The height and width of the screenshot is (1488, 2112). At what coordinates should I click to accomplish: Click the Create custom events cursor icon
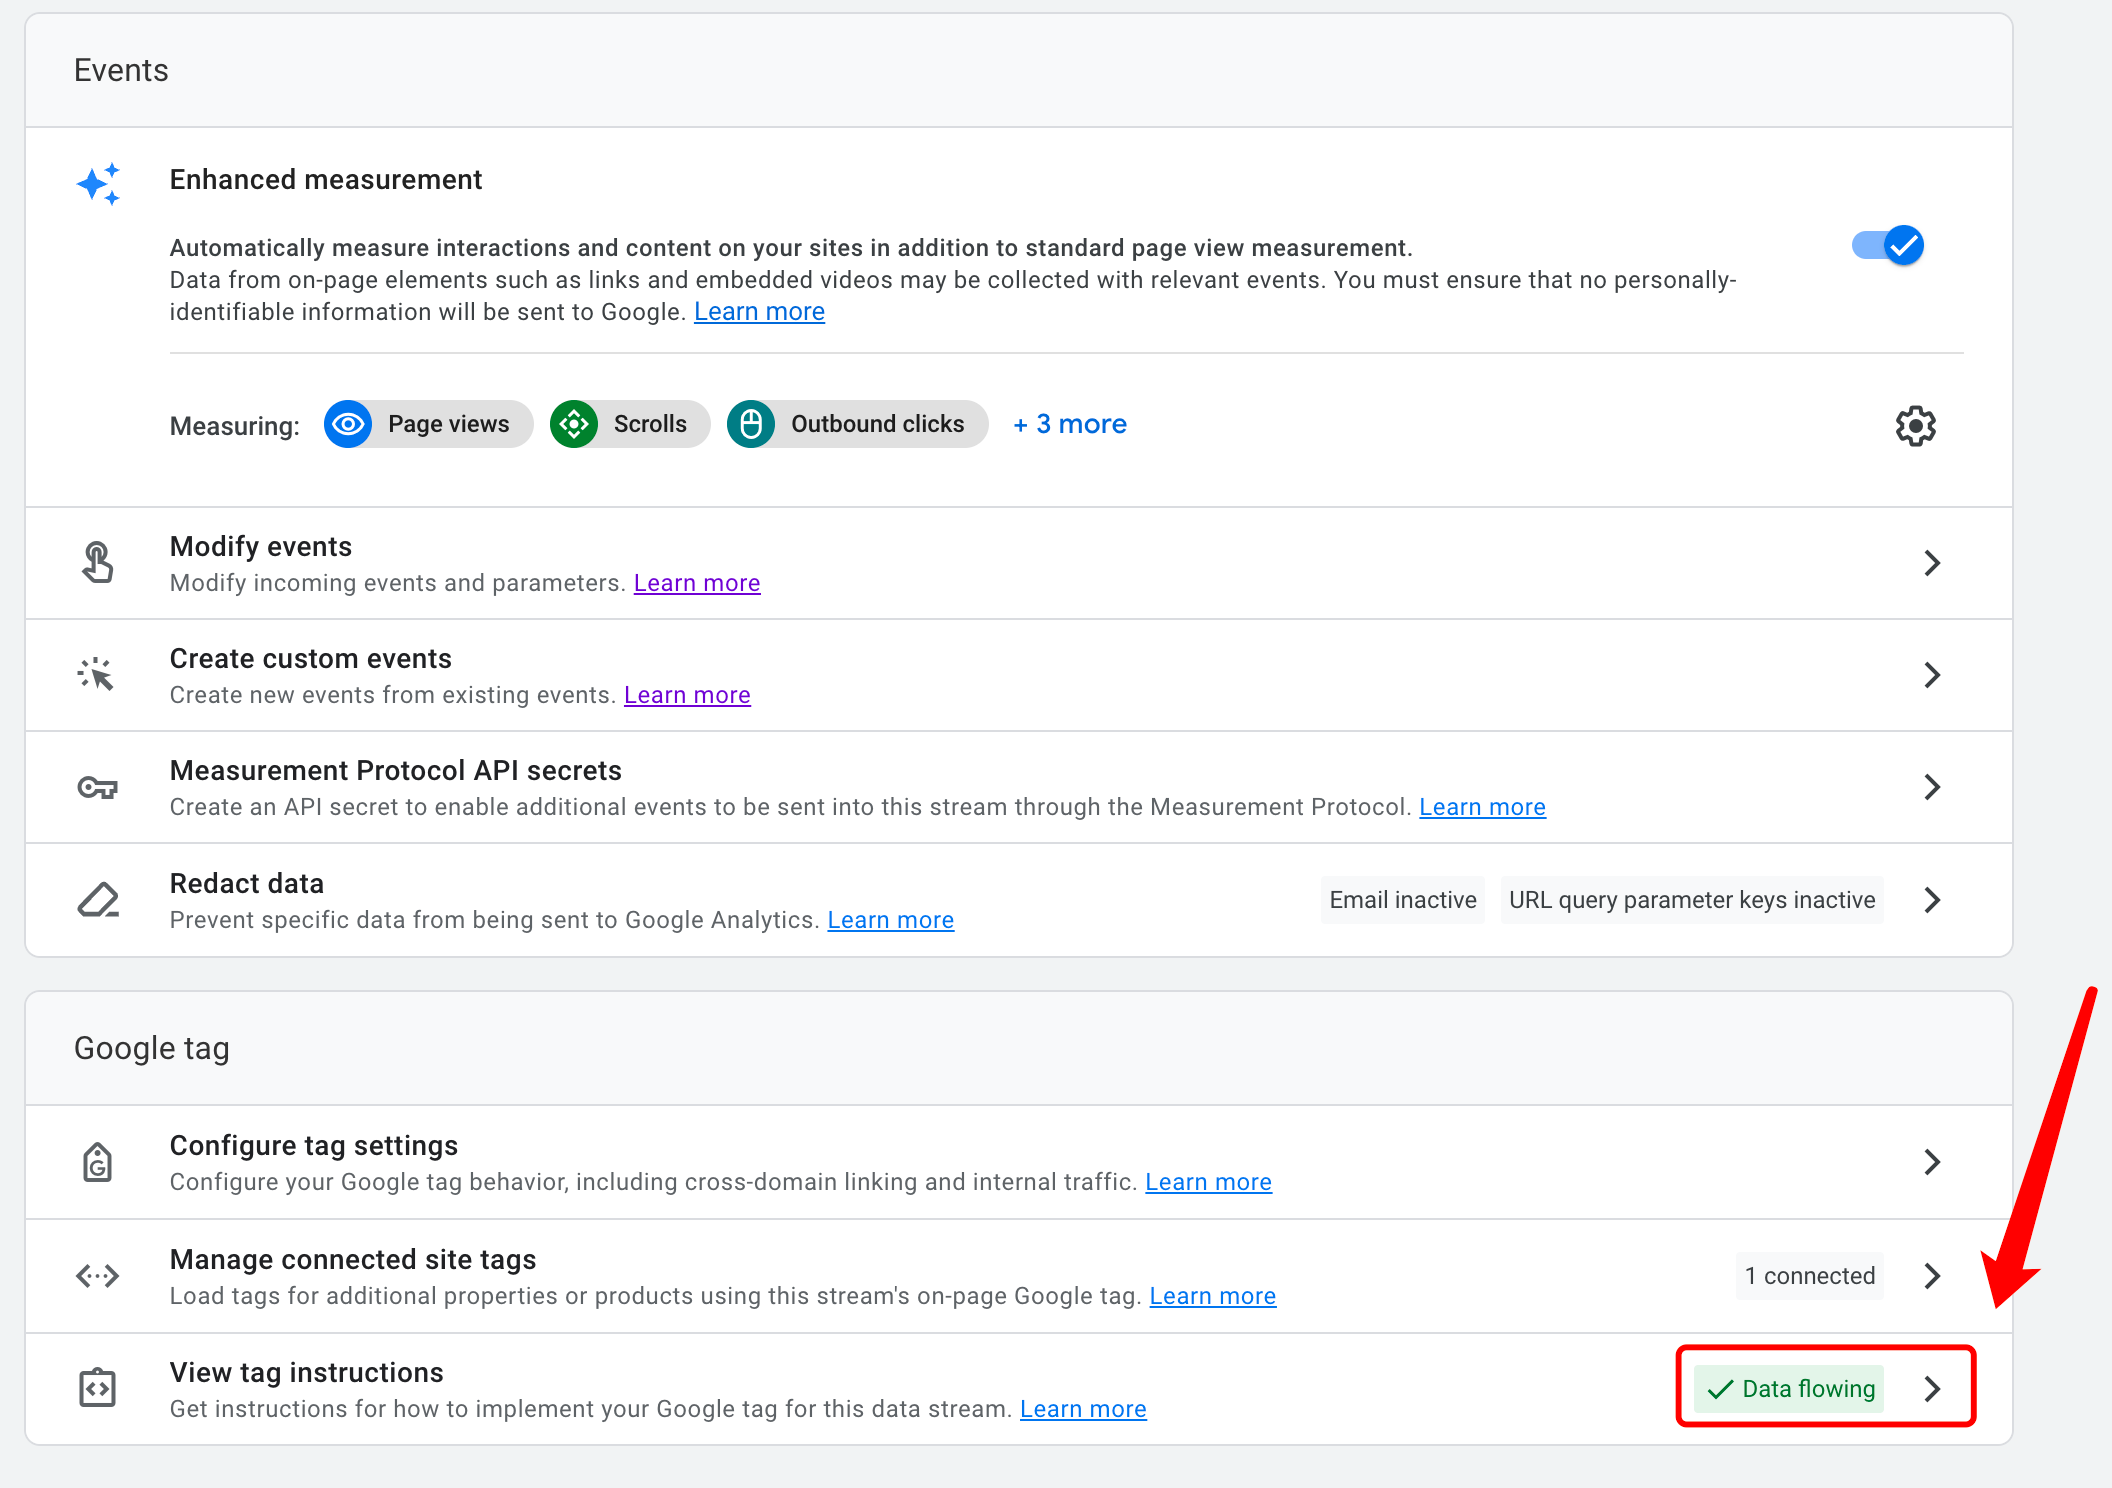coord(98,675)
